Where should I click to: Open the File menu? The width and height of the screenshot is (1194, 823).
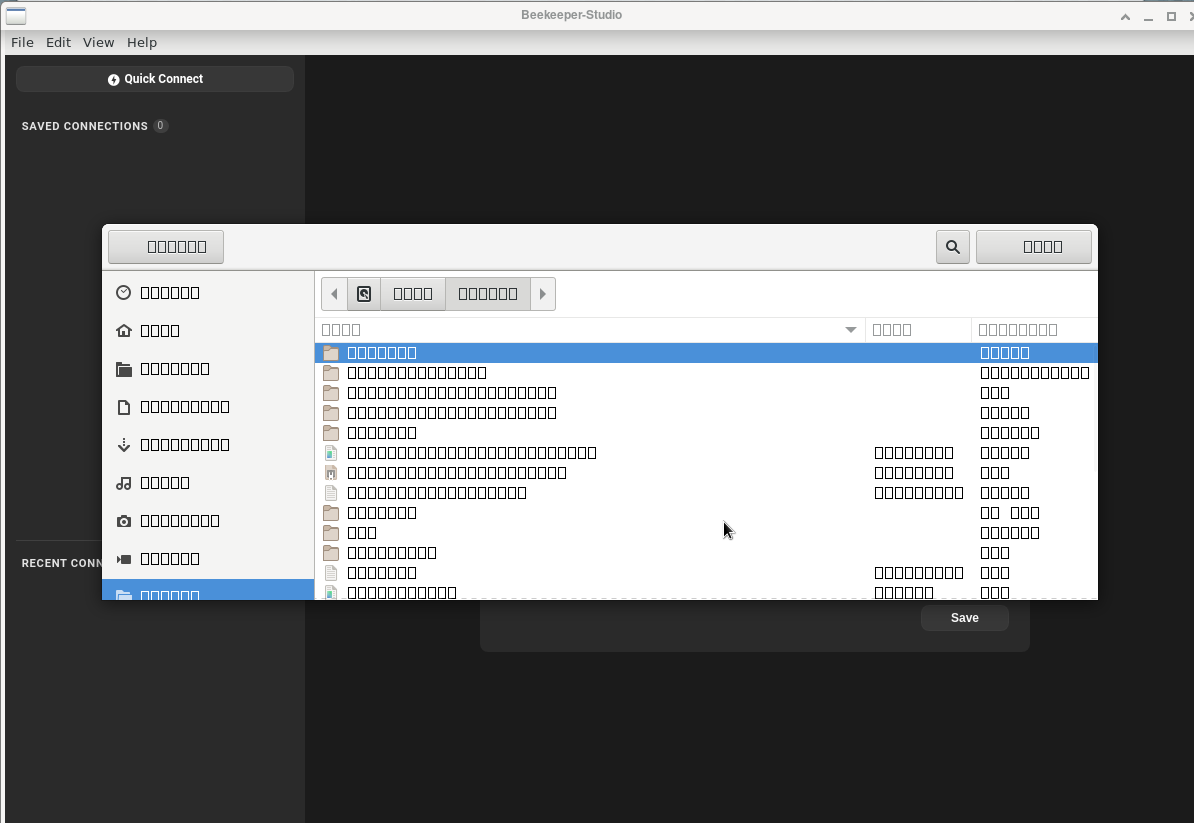(x=22, y=42)
